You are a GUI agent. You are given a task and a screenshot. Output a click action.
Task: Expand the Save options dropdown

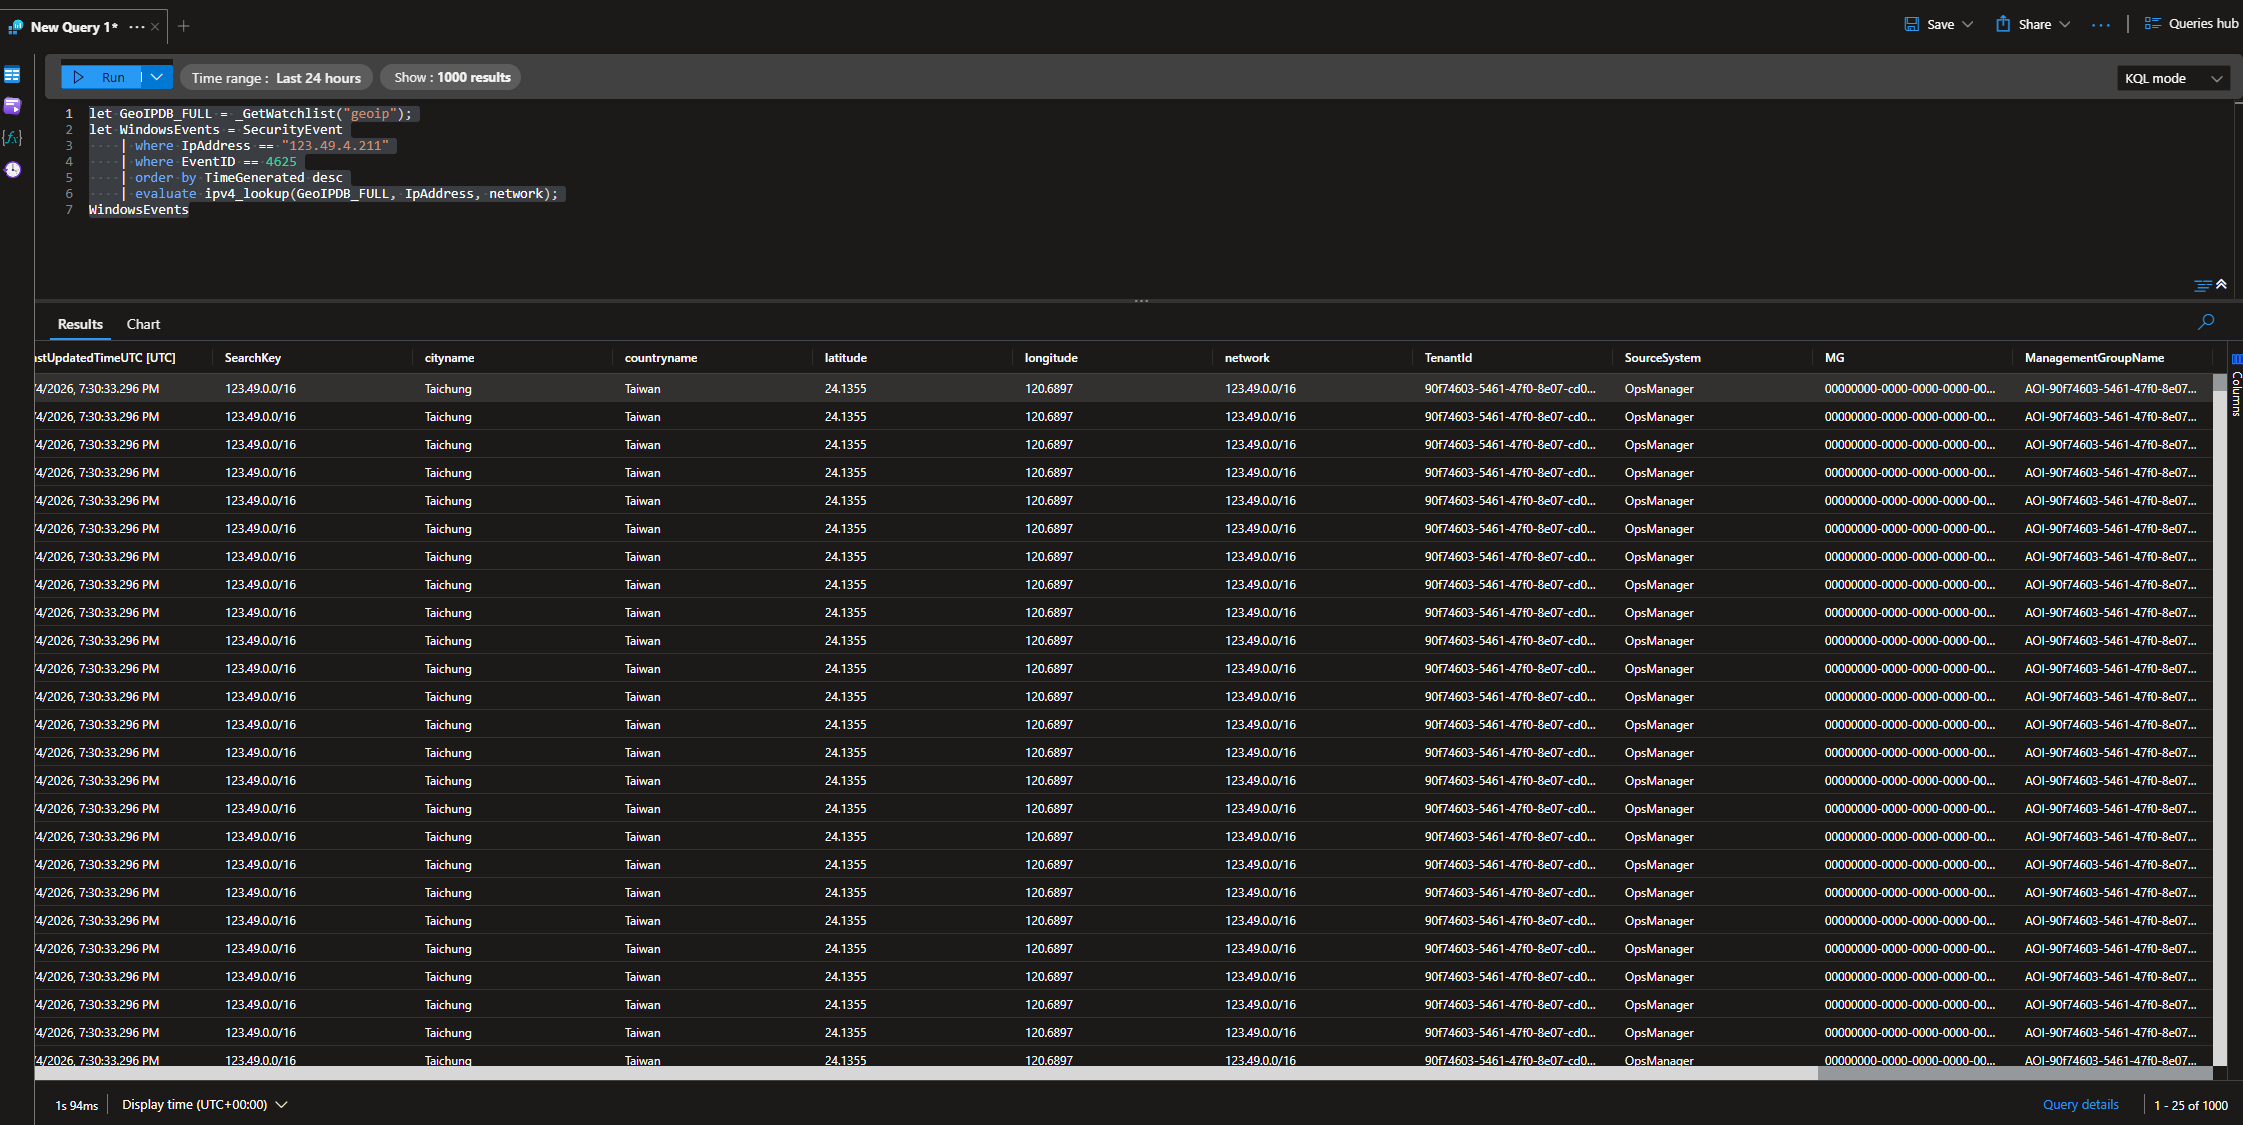[x=1968, y=24]
